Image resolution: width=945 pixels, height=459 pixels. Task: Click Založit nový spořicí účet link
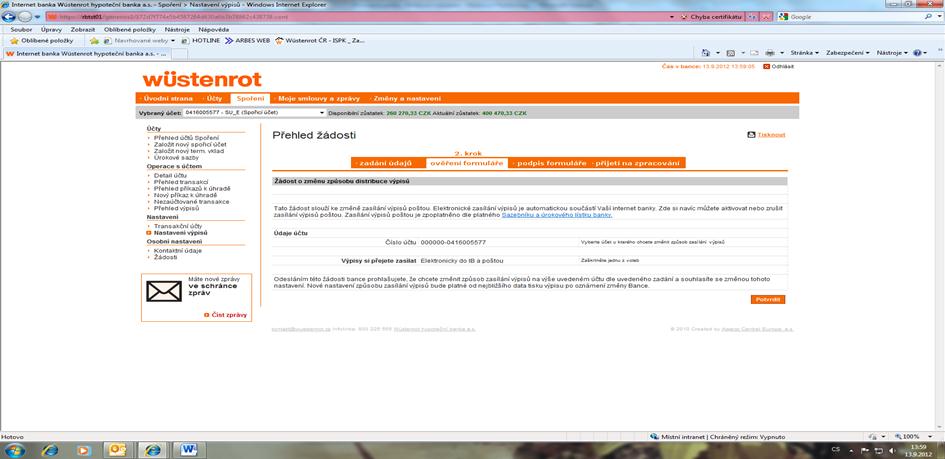click(x=190, y=145)
